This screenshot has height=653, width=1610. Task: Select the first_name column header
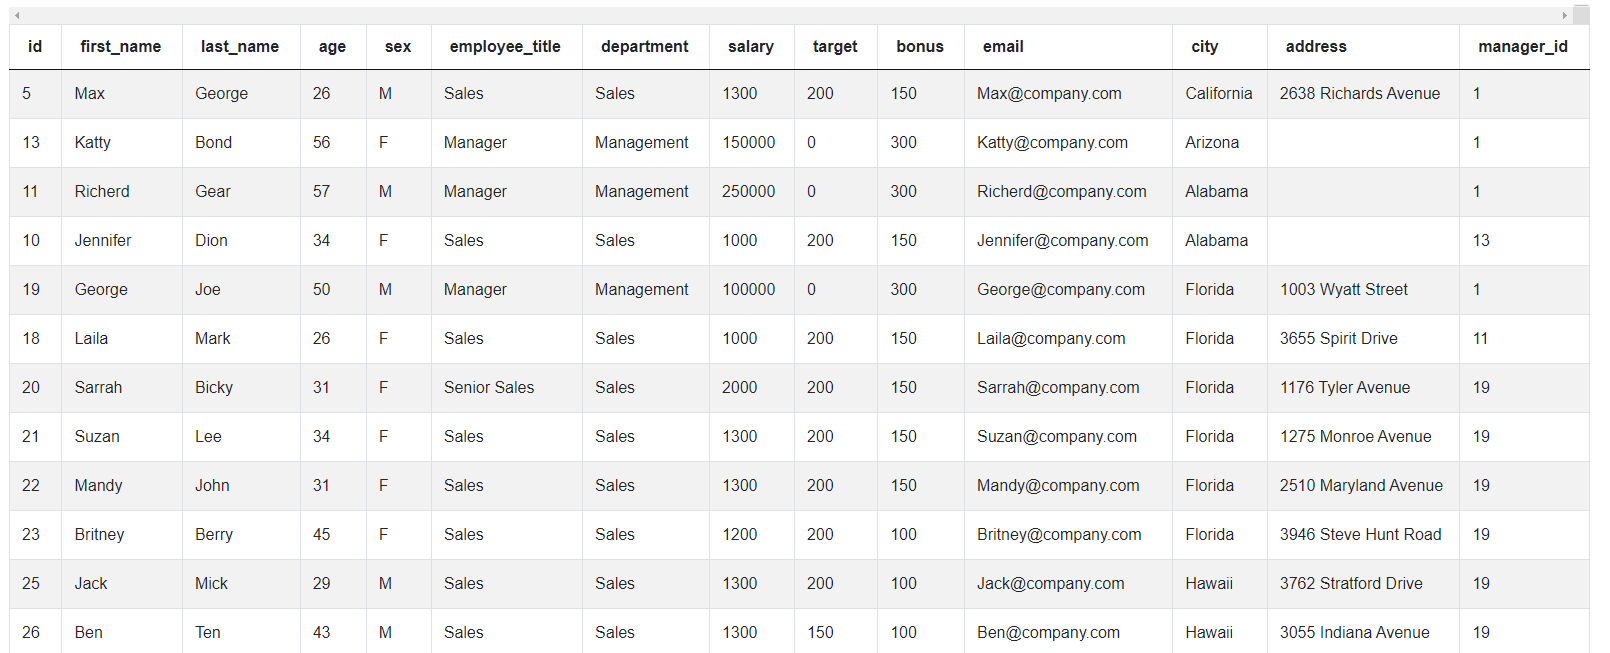coord(121,46)
